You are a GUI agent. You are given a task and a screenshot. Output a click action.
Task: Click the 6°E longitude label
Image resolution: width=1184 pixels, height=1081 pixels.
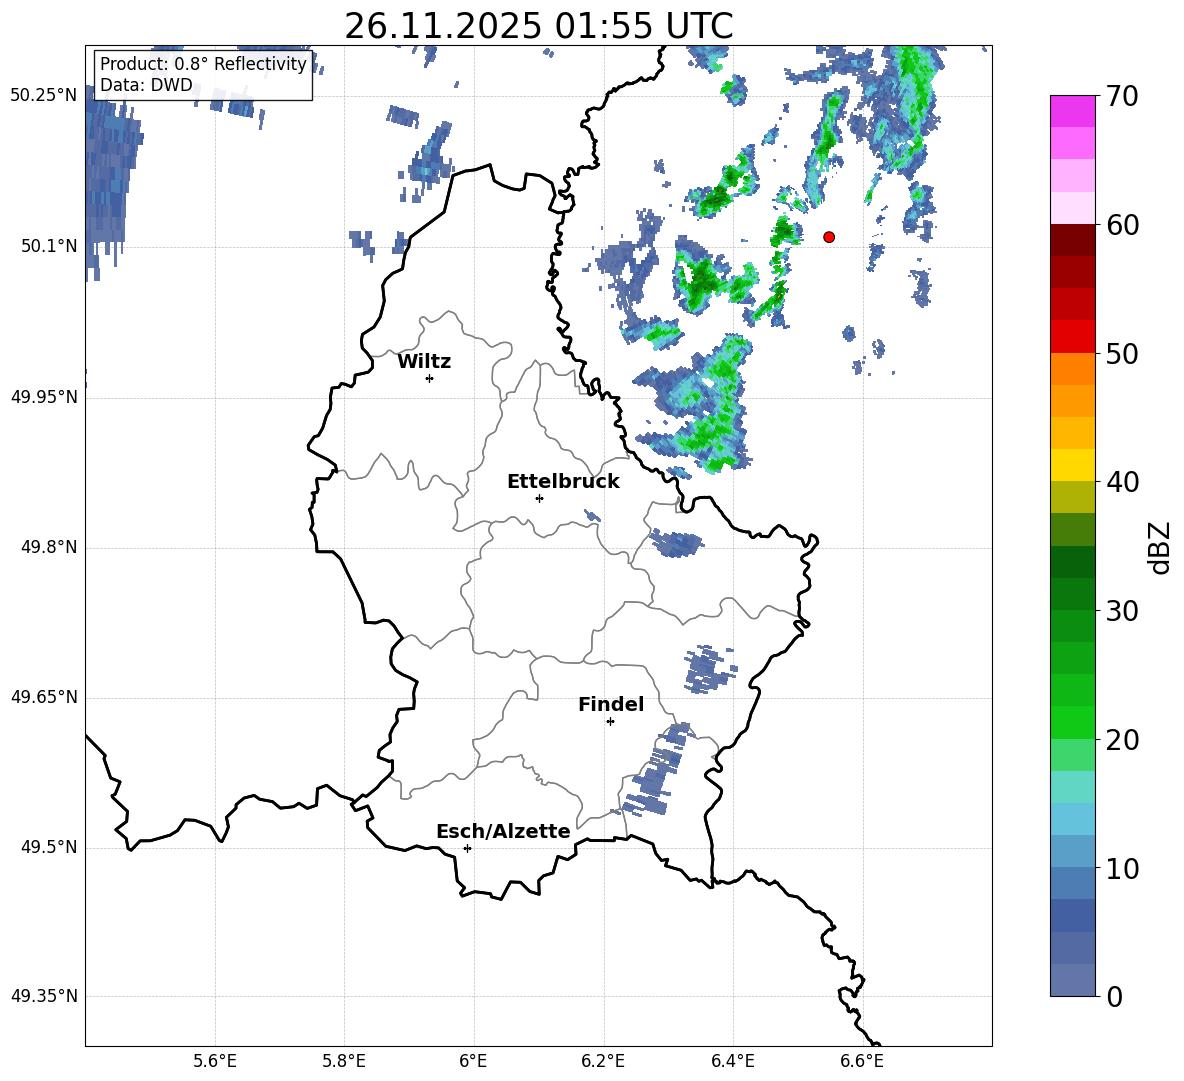473,1061
